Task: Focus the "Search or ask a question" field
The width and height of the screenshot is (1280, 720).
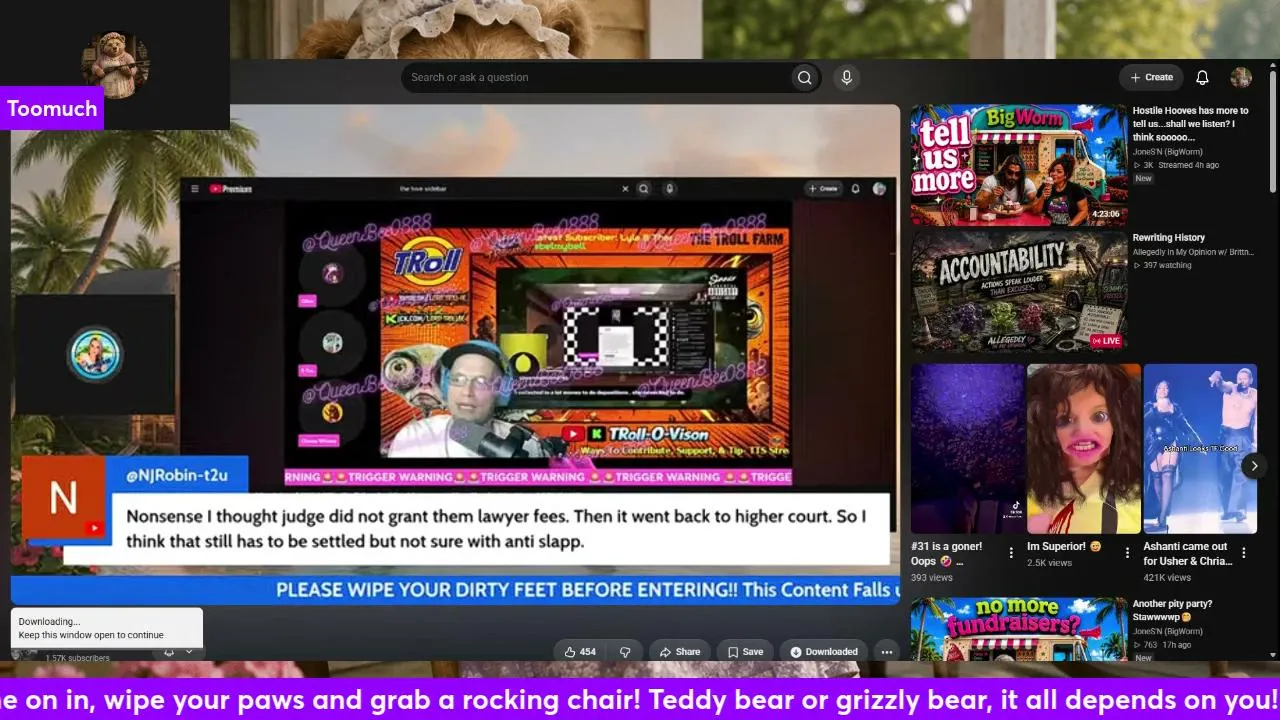Action: pos(595,77)
